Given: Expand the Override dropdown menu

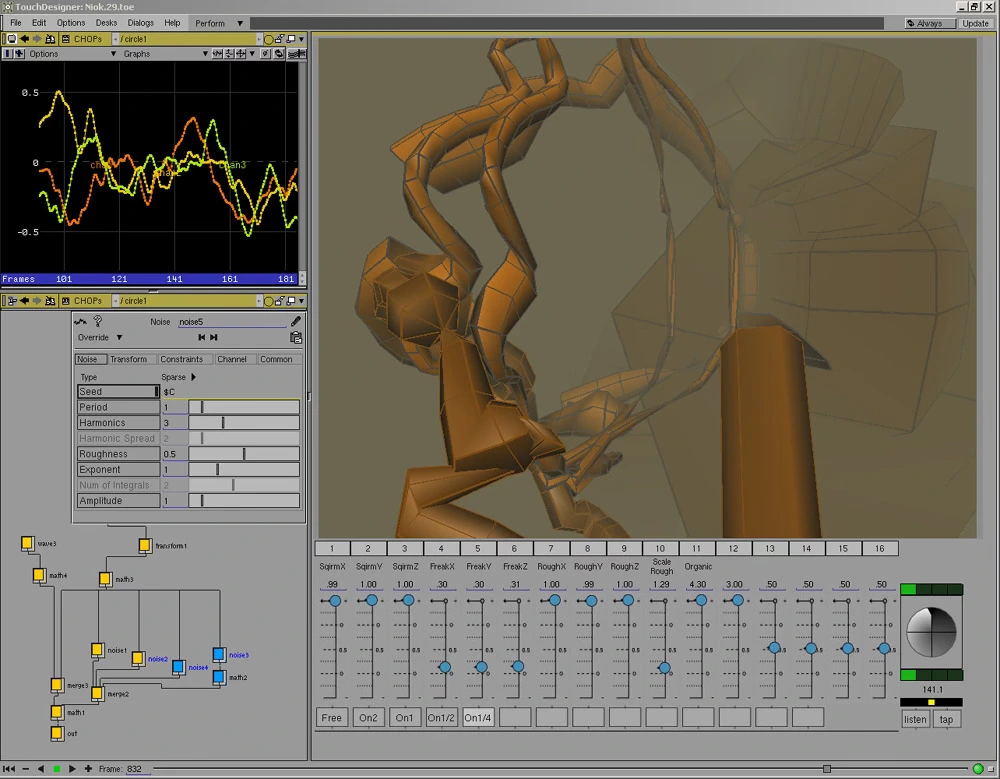Looking at the screenshot, I should point(119,338).
